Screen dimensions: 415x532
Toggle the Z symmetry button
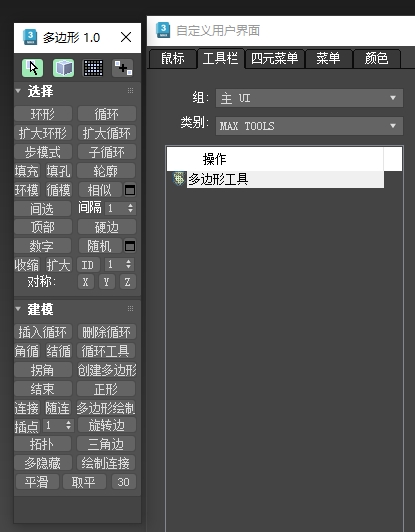(128, 282)
